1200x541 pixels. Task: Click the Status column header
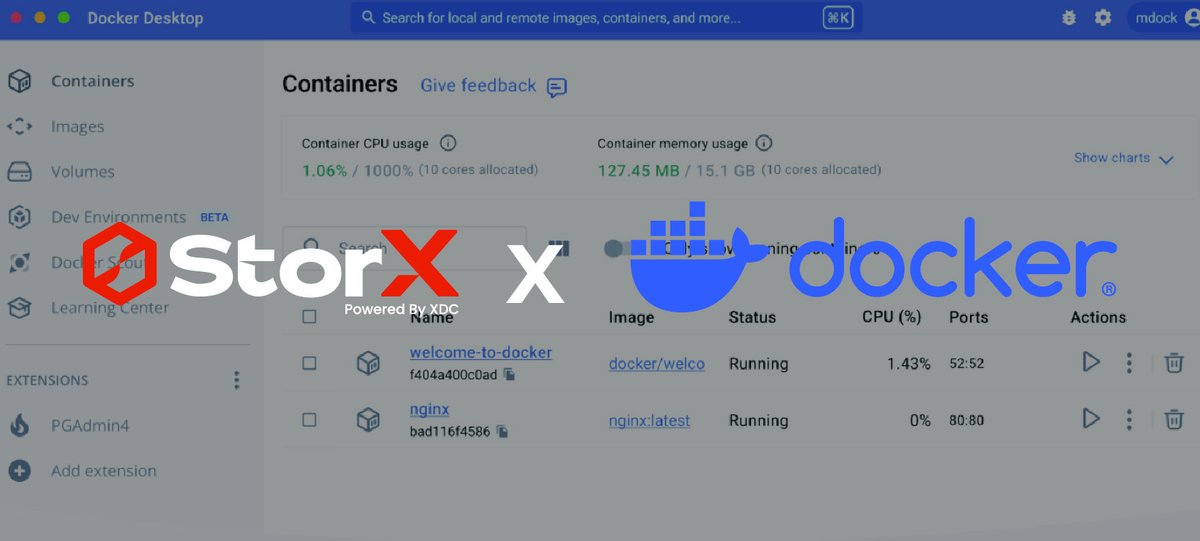[752, 318]
